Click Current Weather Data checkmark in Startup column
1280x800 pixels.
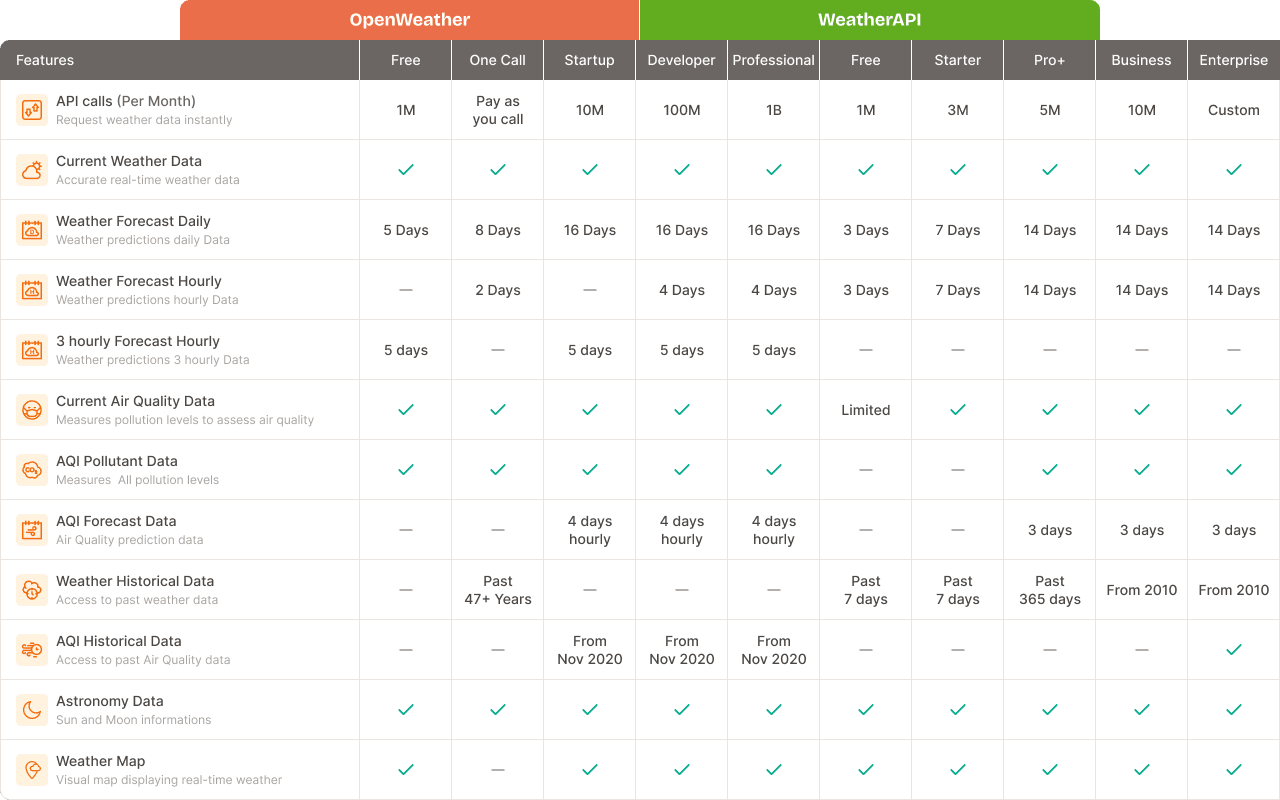(x=589, y=170)
